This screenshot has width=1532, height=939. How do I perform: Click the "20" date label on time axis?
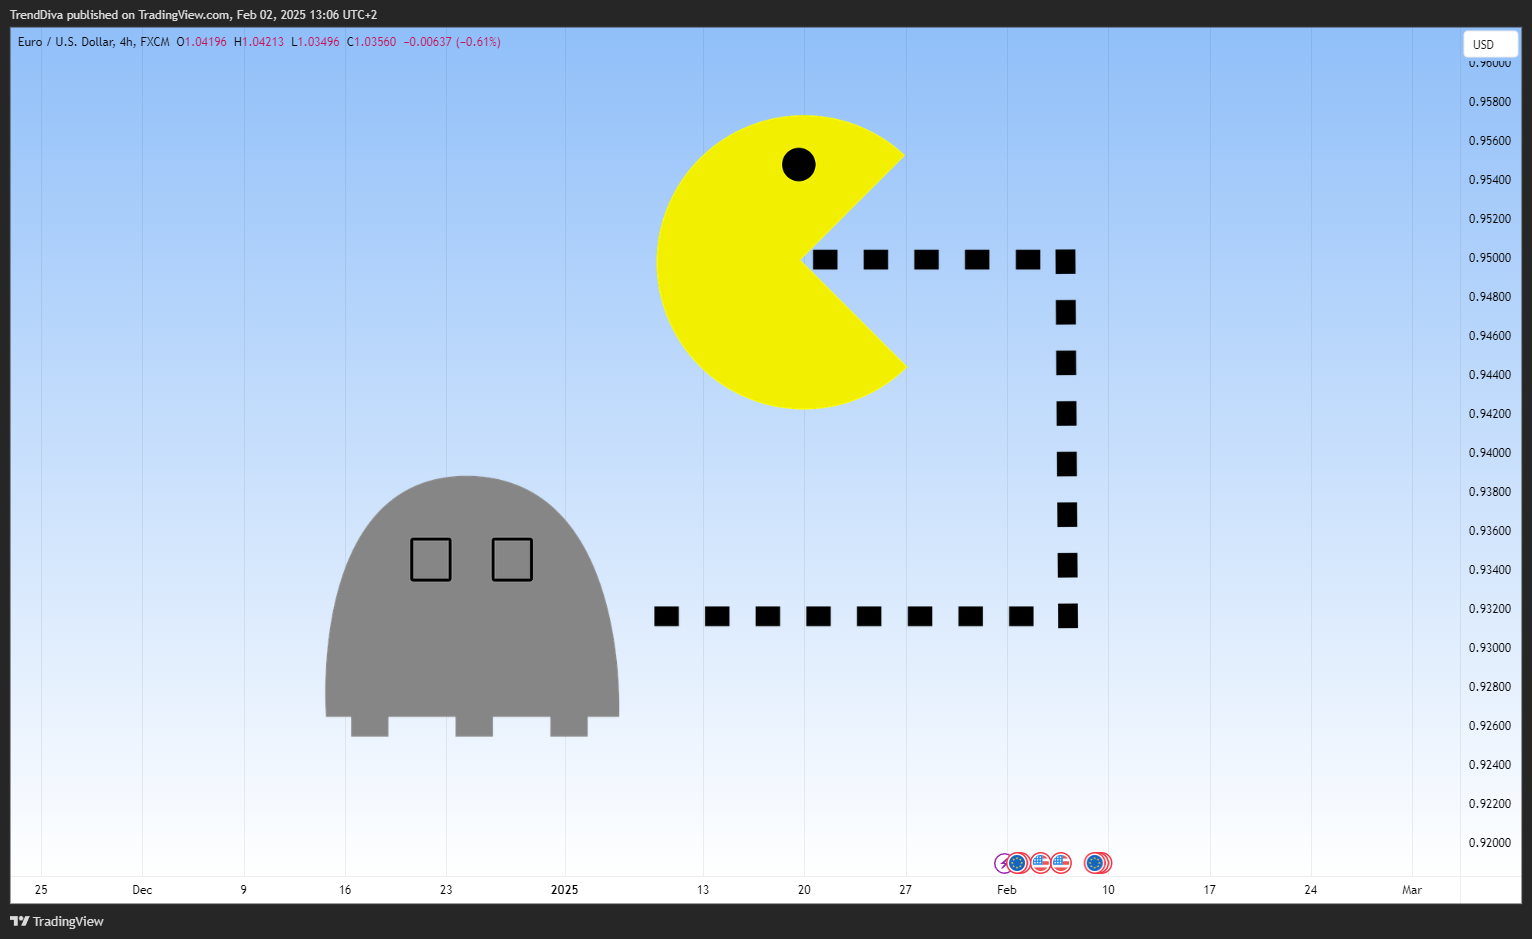tap(804, 890)
